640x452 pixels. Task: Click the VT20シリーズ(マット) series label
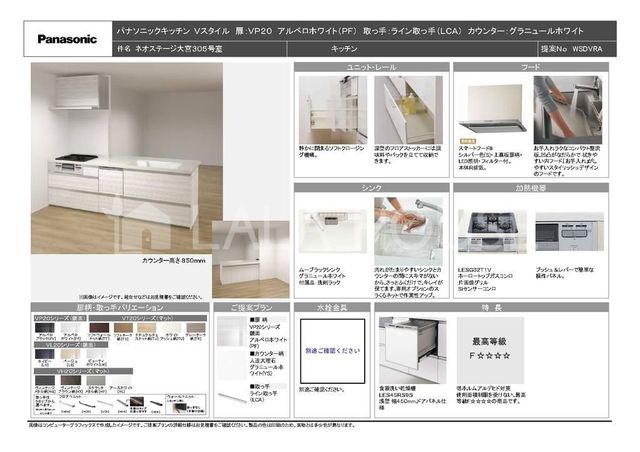(148, 318)
